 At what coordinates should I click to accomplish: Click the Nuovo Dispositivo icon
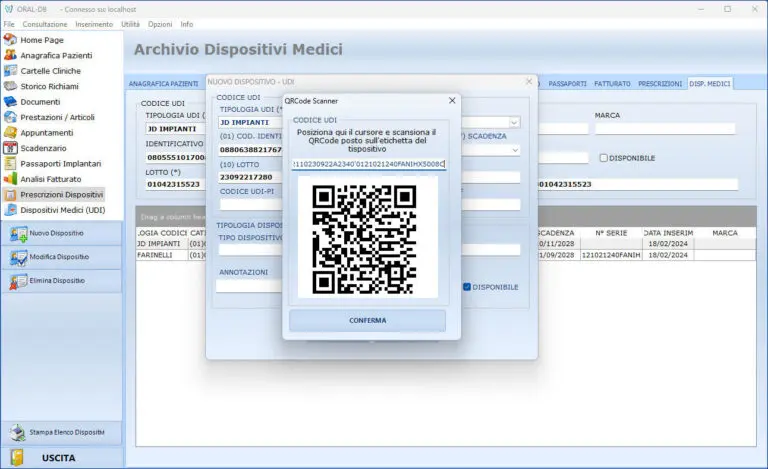[x=19, y=234]
